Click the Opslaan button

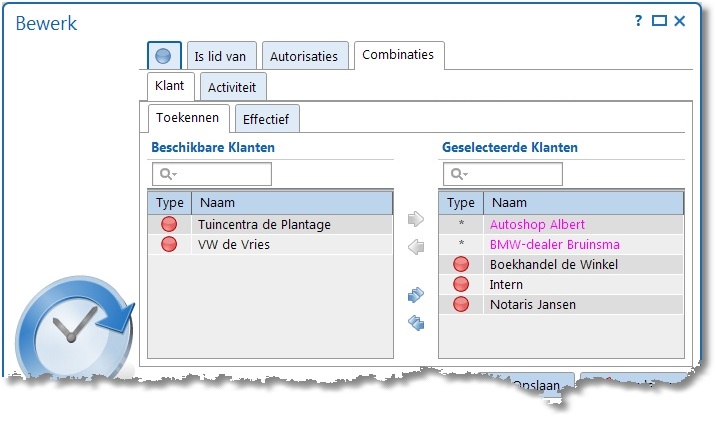(537, 384)
